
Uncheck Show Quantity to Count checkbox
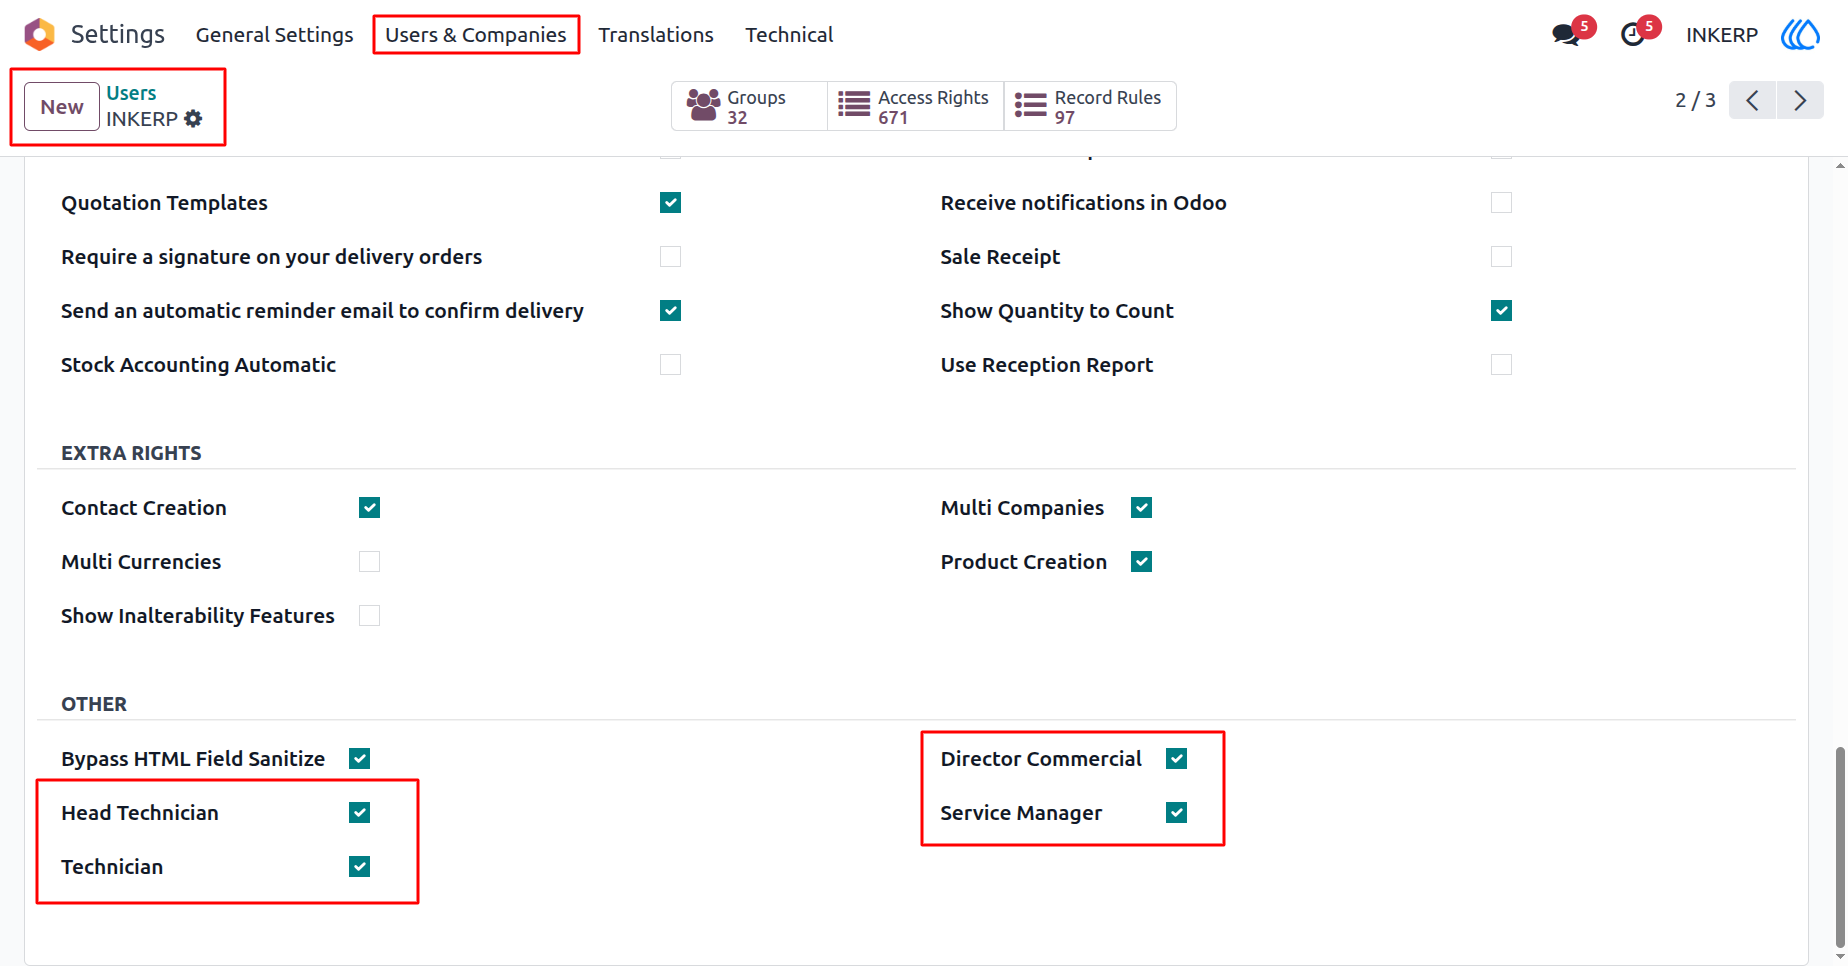[1501, 311]
